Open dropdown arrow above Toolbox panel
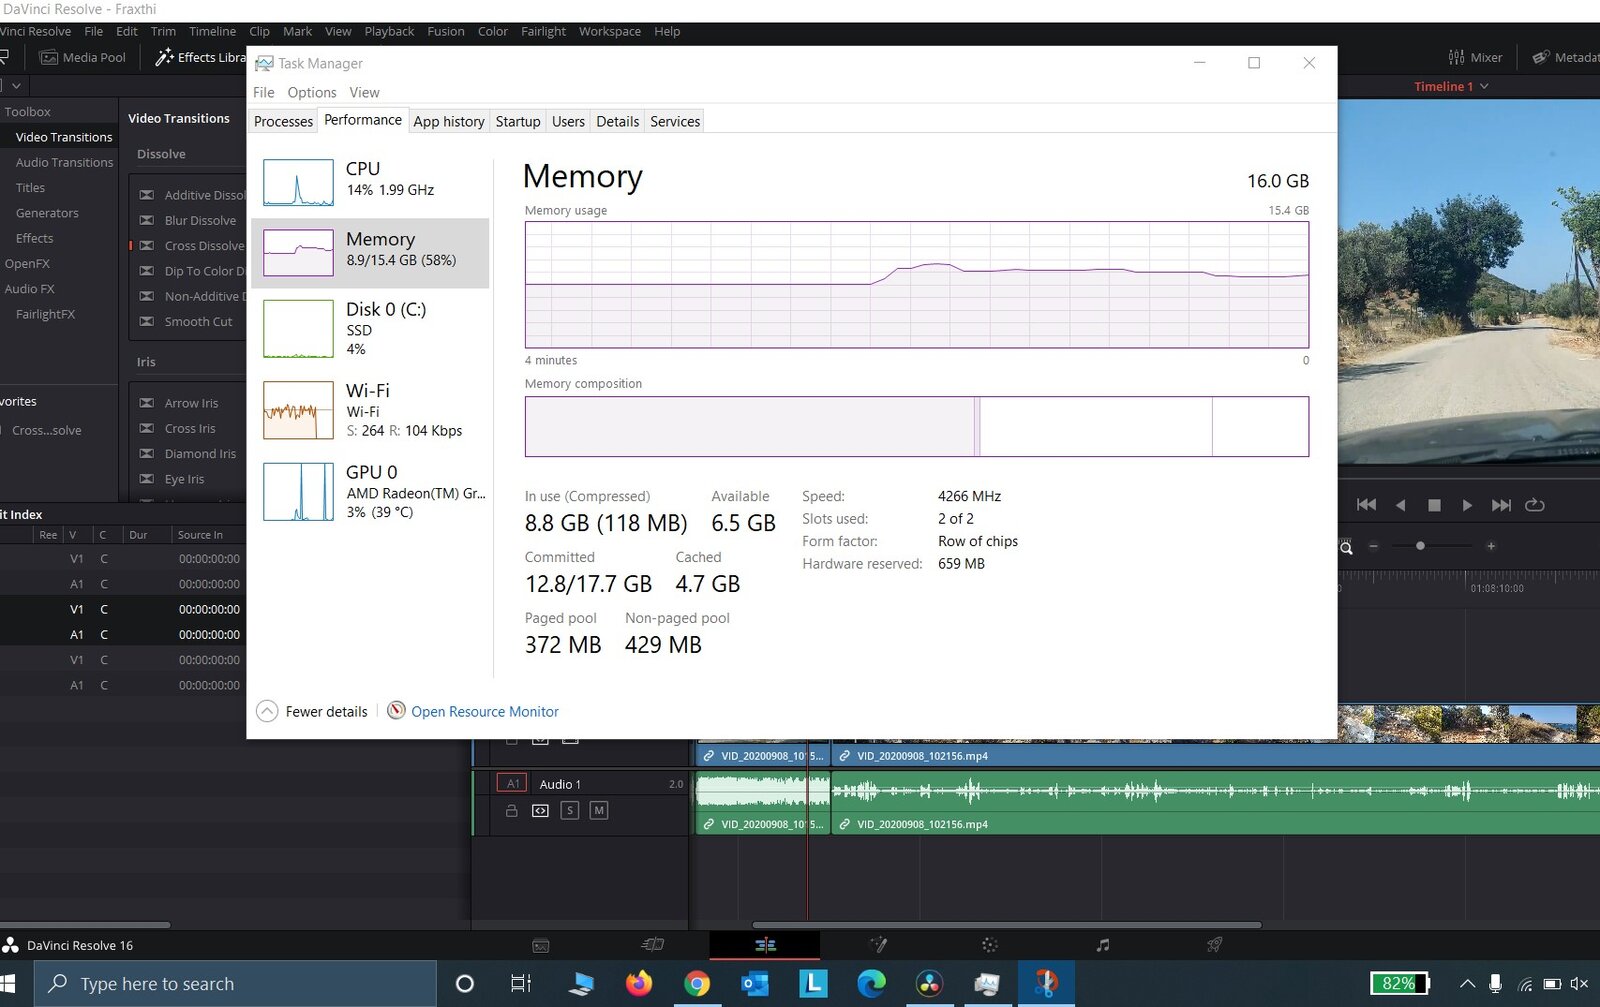This screenshot has height=1007, width=1600. click(x=16, y=86)
